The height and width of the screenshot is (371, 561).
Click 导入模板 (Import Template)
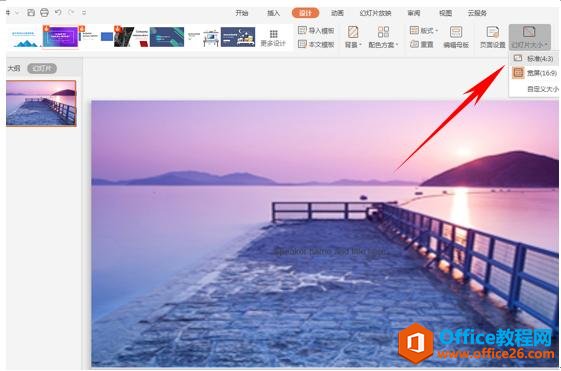pos(316,30)
